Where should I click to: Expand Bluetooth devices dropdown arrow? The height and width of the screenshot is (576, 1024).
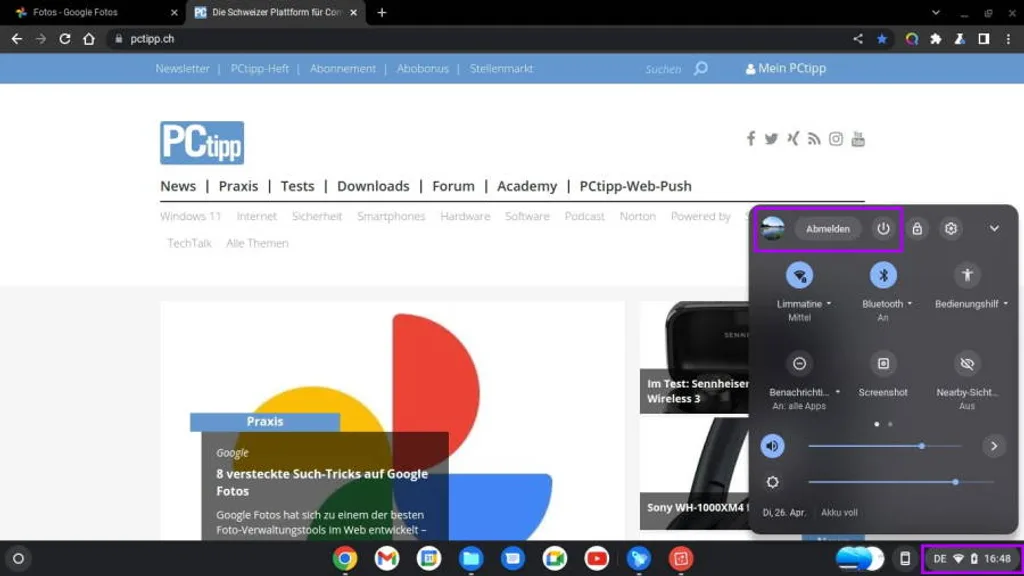coord(910,304)
